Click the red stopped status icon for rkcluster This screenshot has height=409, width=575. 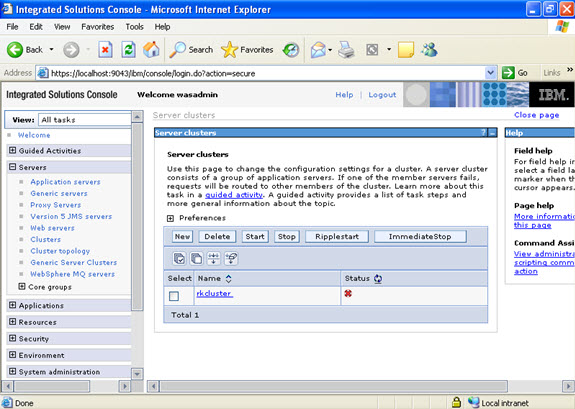point(348,293)
